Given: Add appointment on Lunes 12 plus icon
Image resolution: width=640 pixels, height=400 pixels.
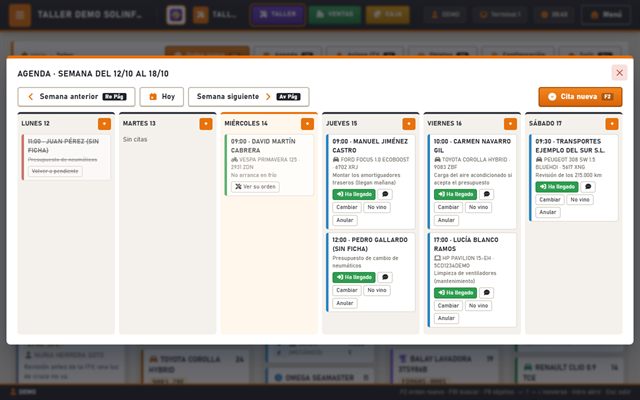Looking at the screenshot, I should click(x=104, y=124).
